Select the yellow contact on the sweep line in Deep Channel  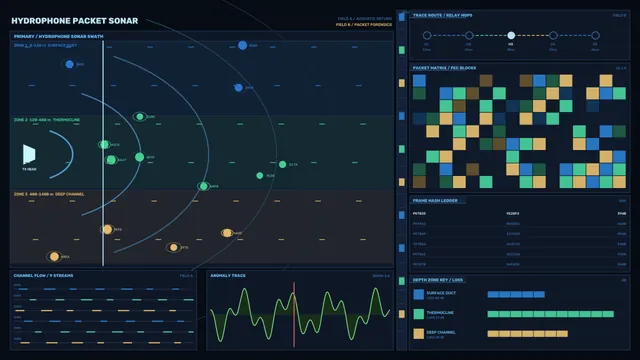pyautogui.click(x=107, y=229)
